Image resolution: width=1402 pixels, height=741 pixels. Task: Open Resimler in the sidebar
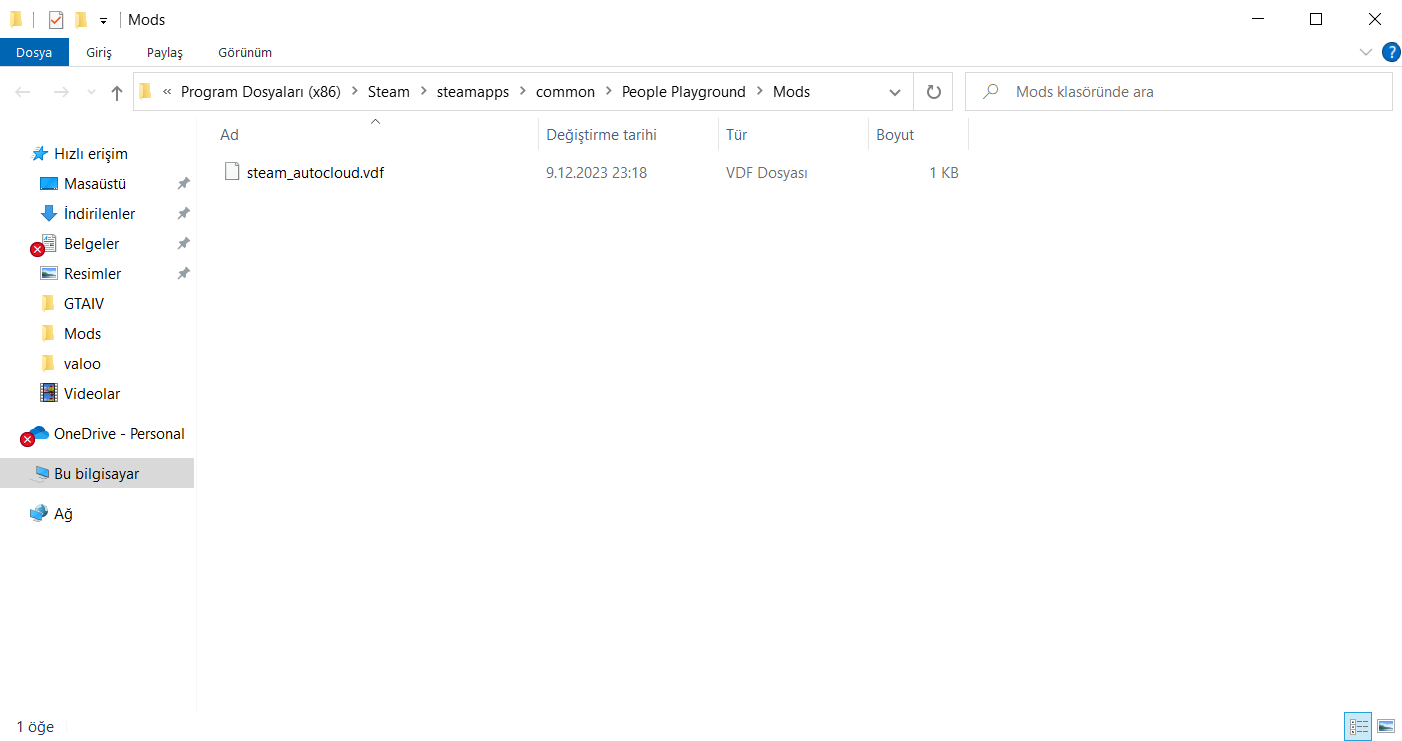(92, 274)
